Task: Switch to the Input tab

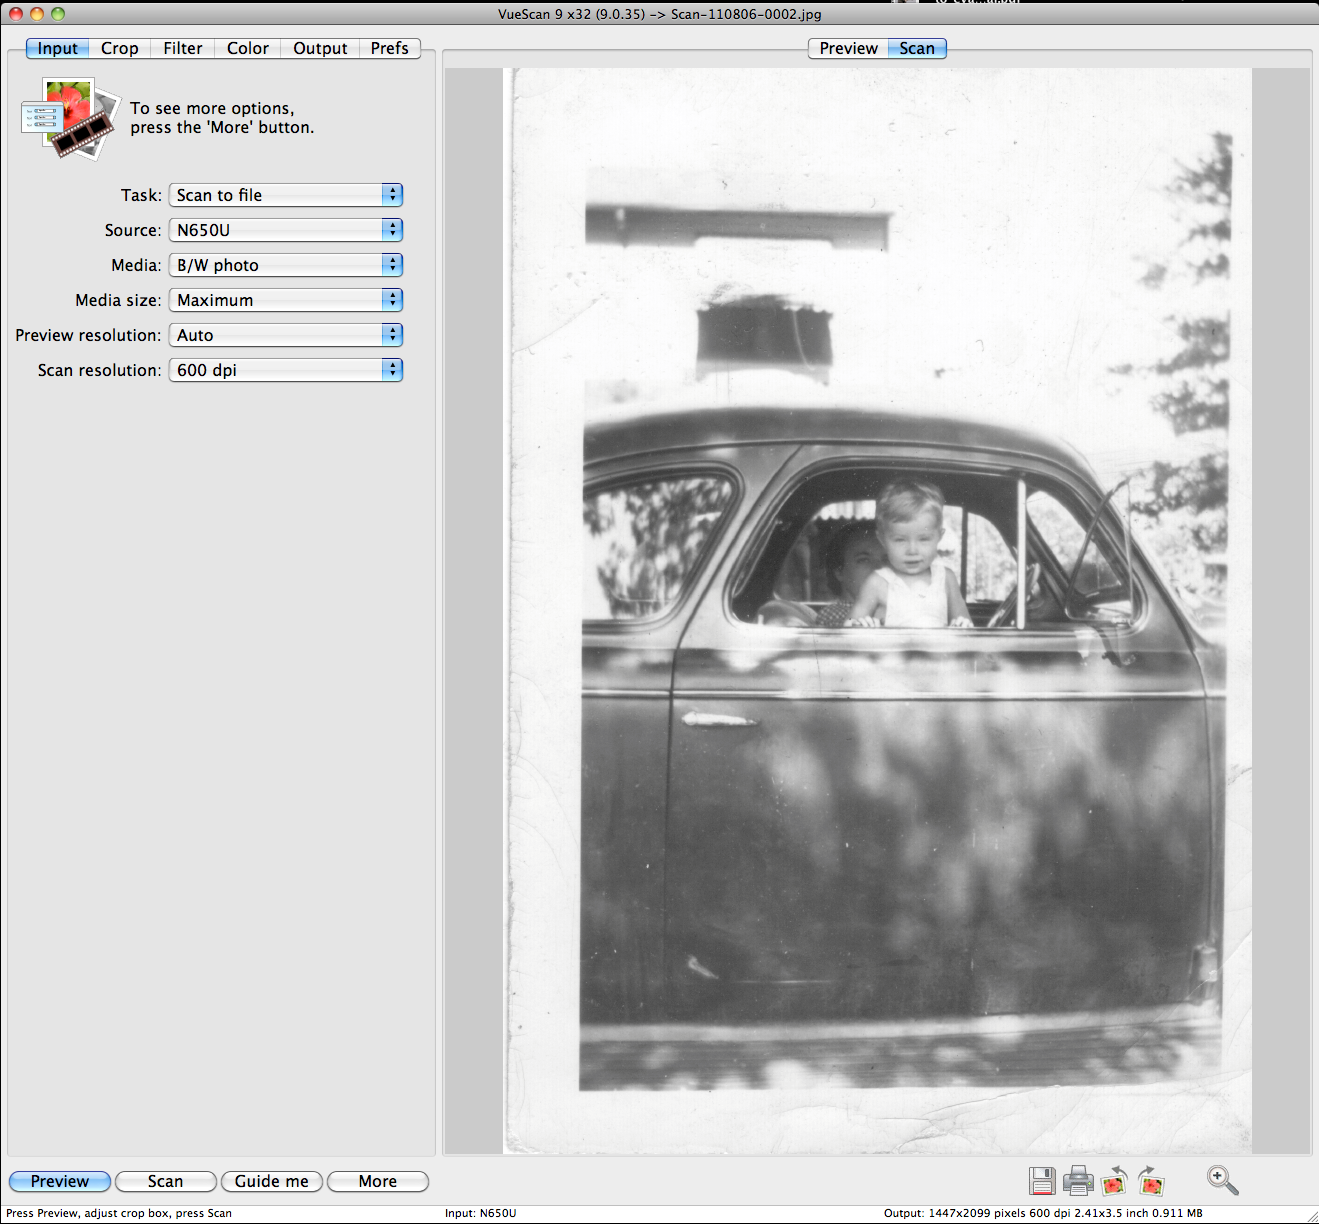Action: tap(57, 48)
